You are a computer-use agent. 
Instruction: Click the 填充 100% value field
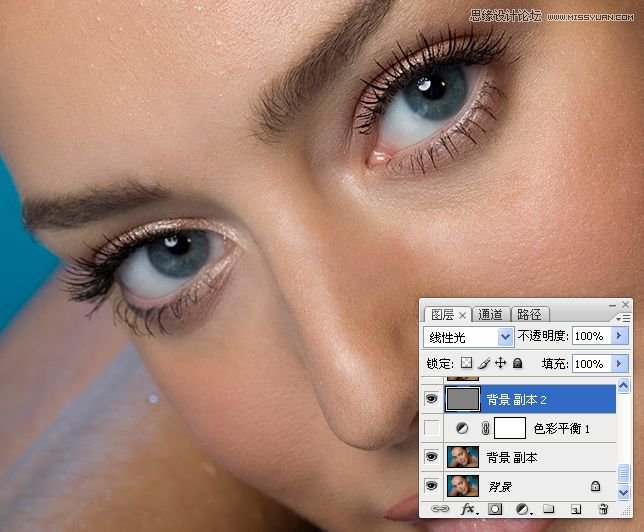coord(591,364)
